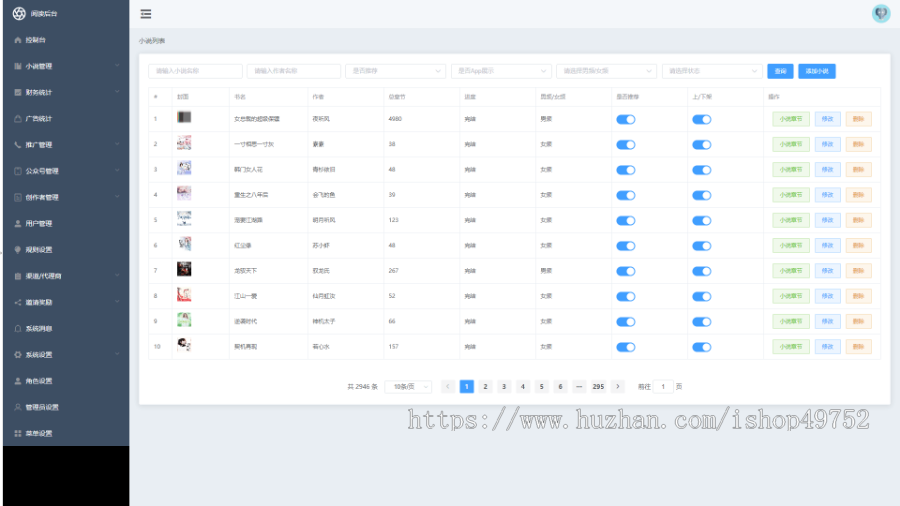900x506 pixels.
Task: Go to page 2 in pagination
Action: click(x=485, y=387)
